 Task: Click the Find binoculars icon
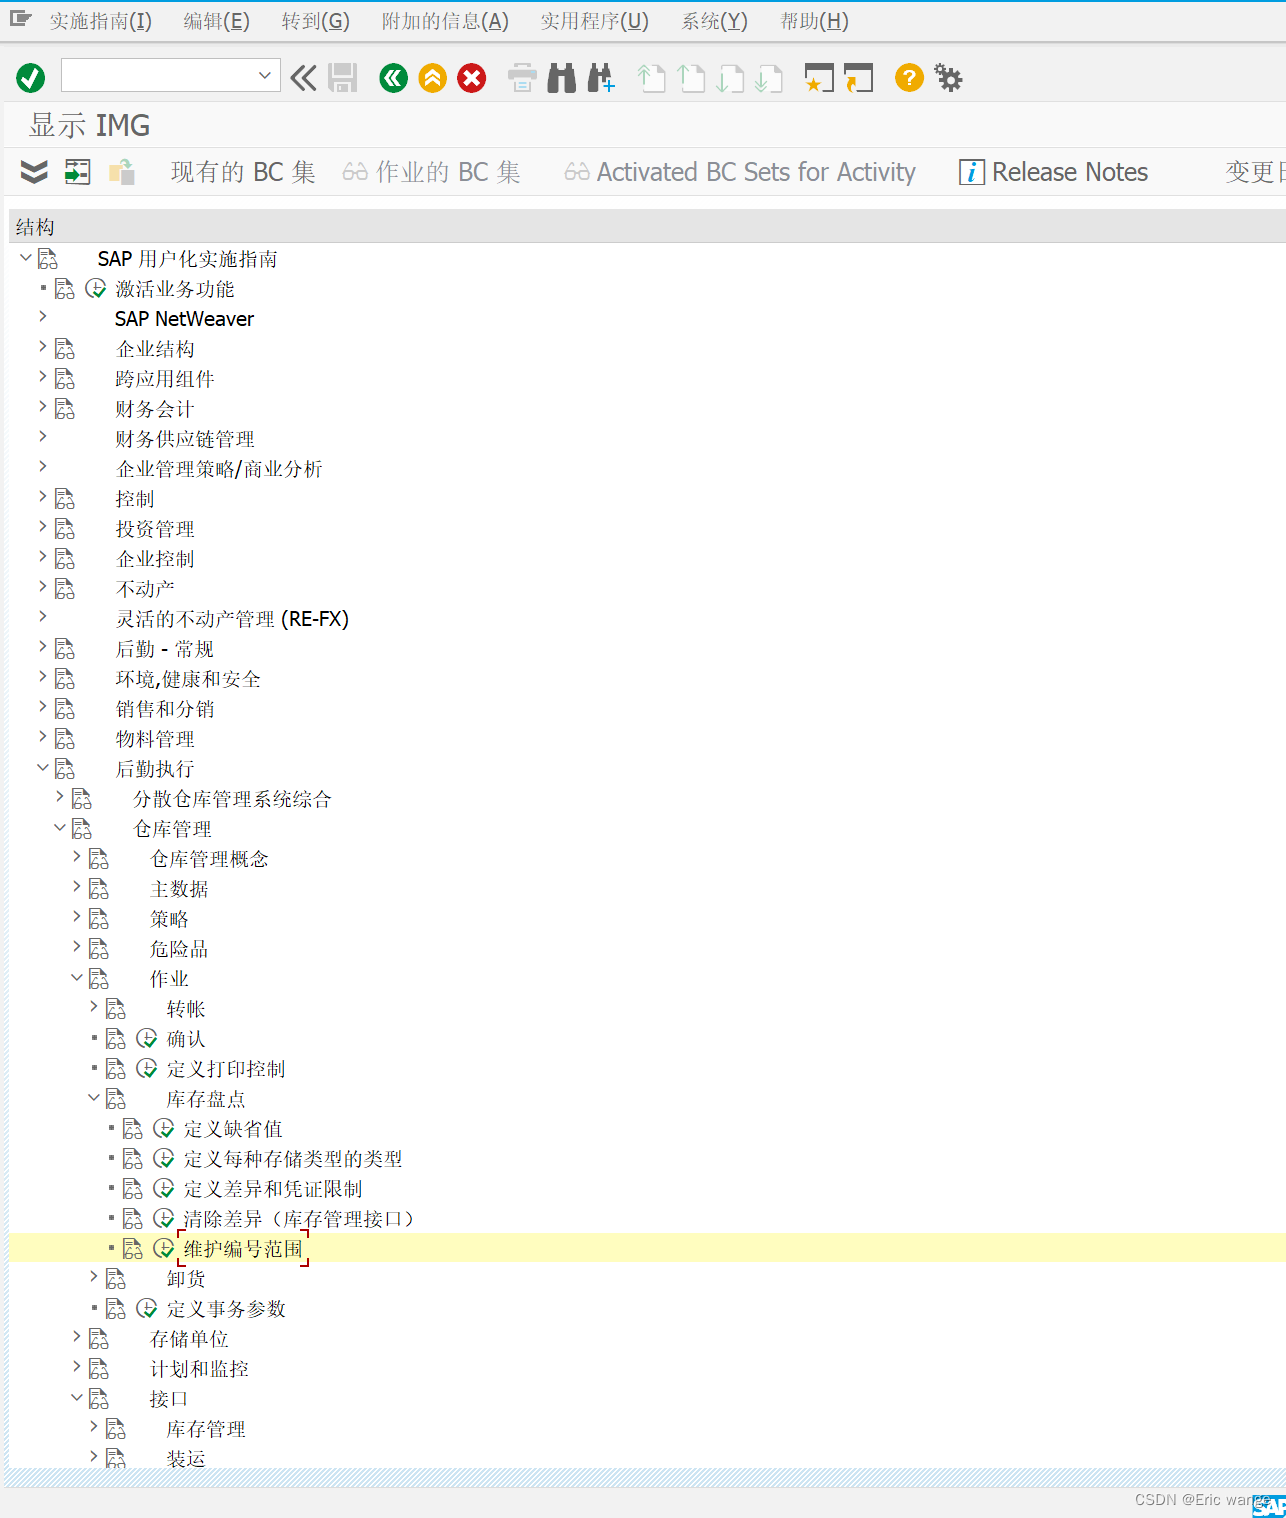[x=561, y=77]
